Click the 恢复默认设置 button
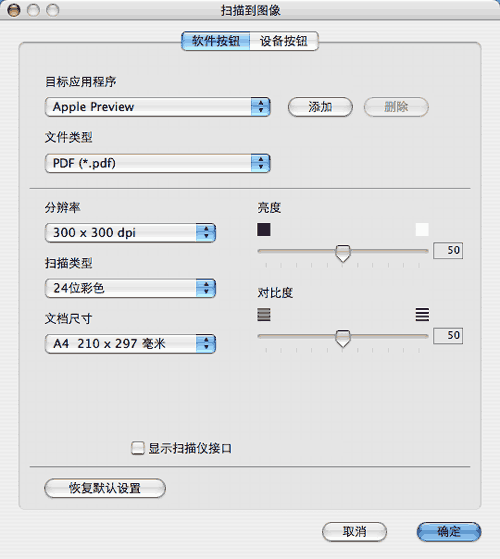This screenshot has height=559, width=500. (105, 488)
